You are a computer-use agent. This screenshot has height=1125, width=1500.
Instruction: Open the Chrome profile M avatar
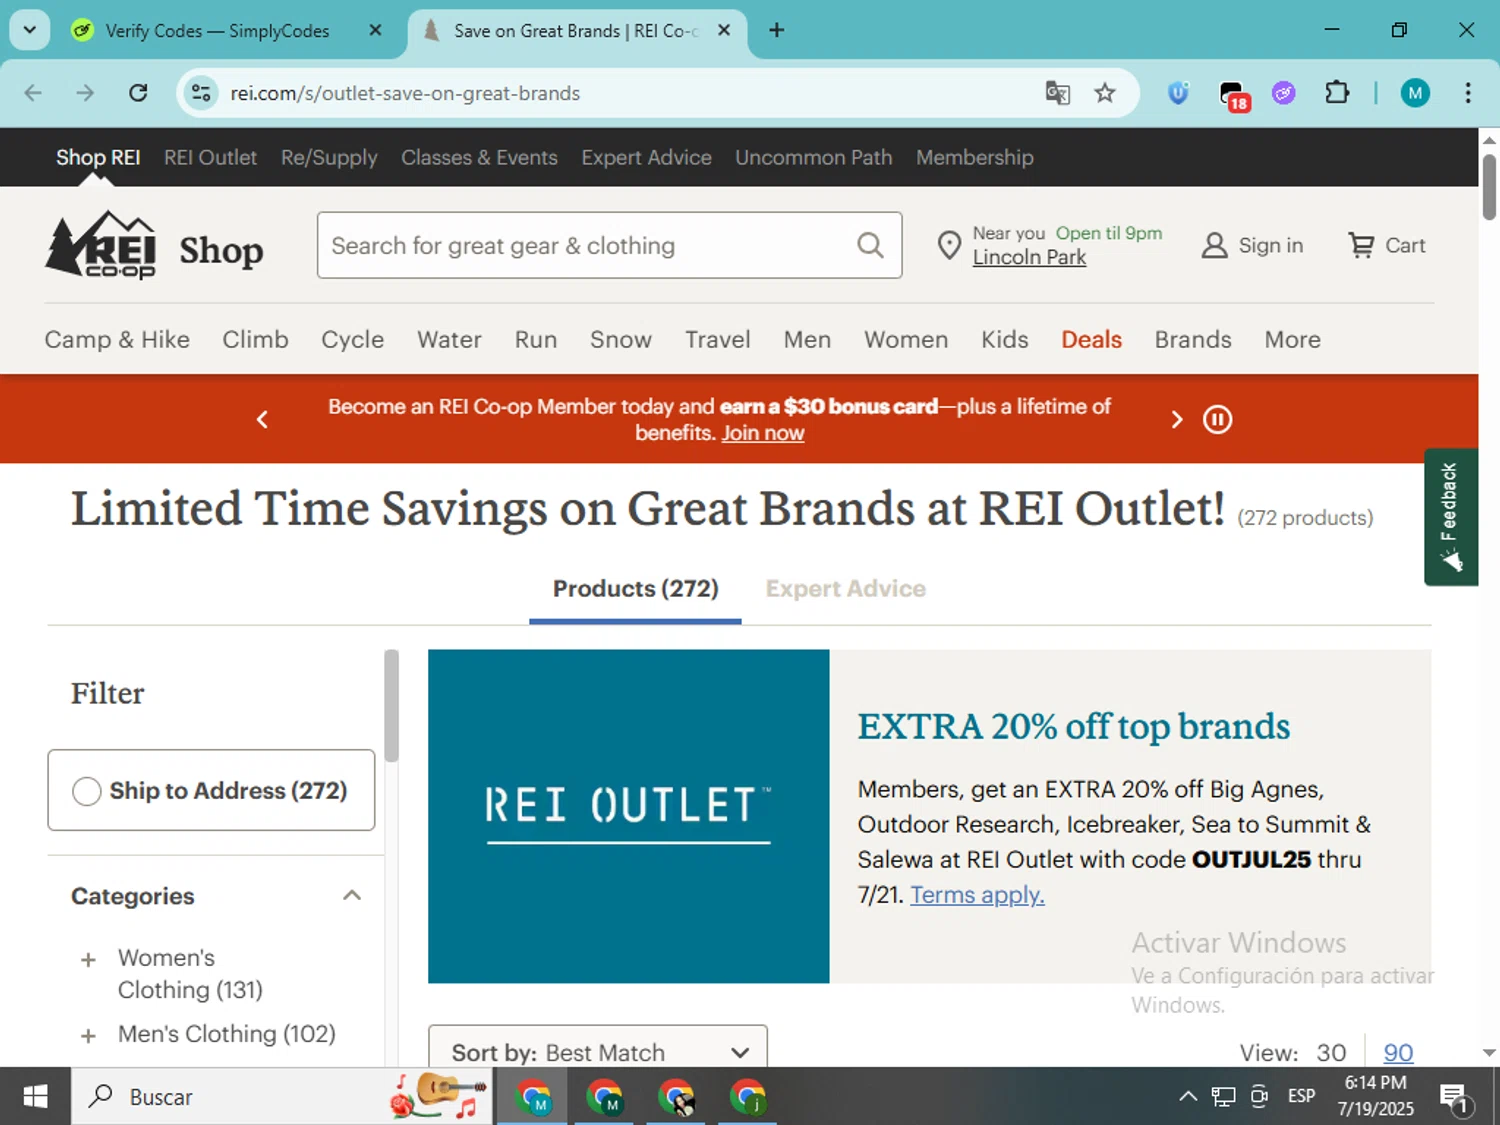coord(1414,93)
